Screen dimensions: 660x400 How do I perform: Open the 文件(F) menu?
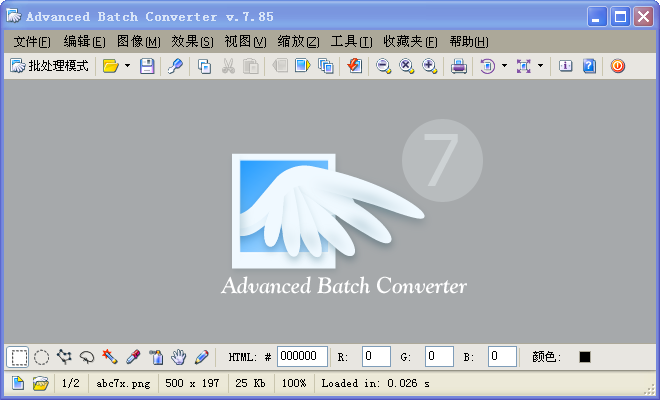(32, 42)
